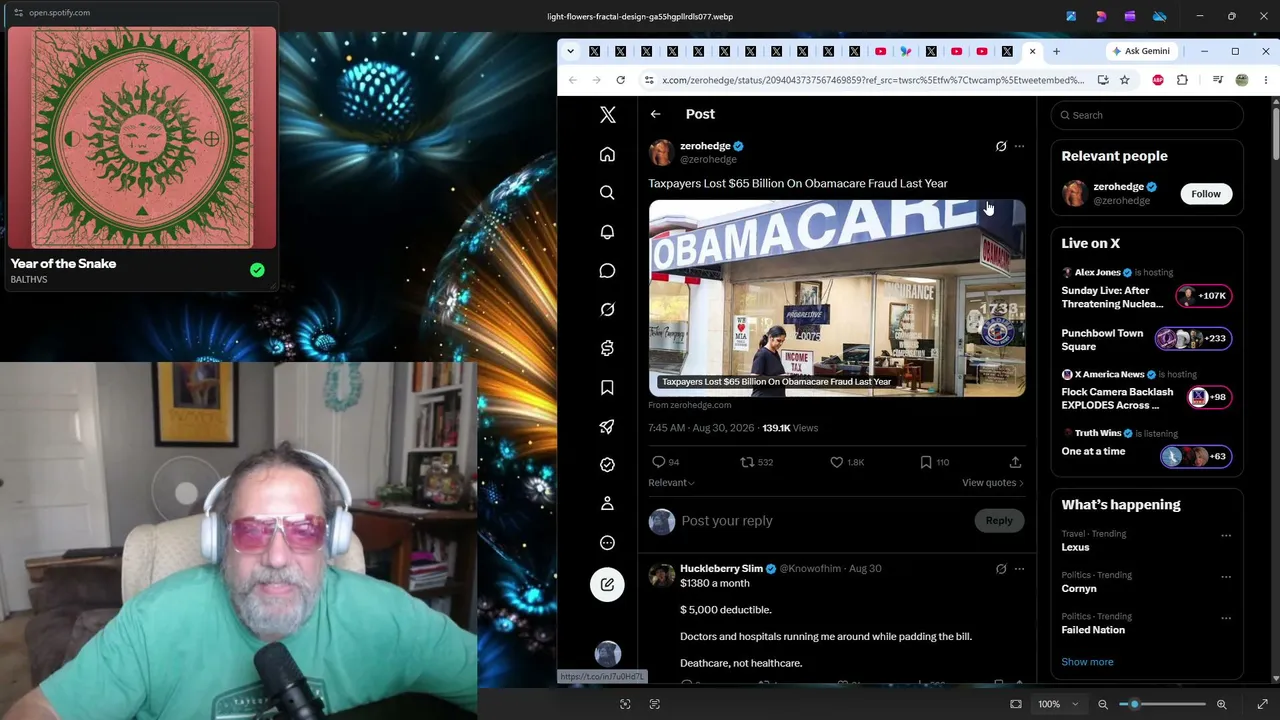Switch to the first X tab
This screenshot has width=1280, height=720.
coord(595,51)
